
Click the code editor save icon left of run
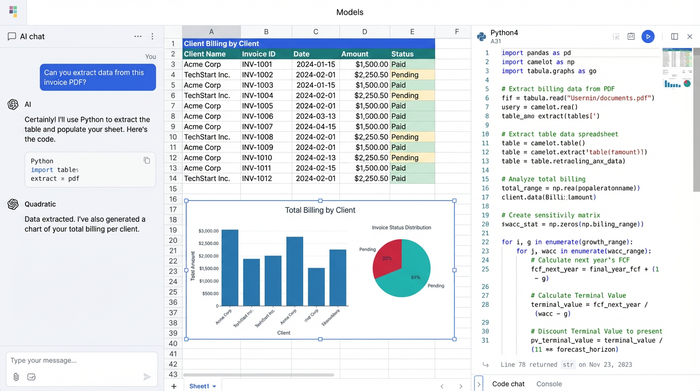pos(631,37)
